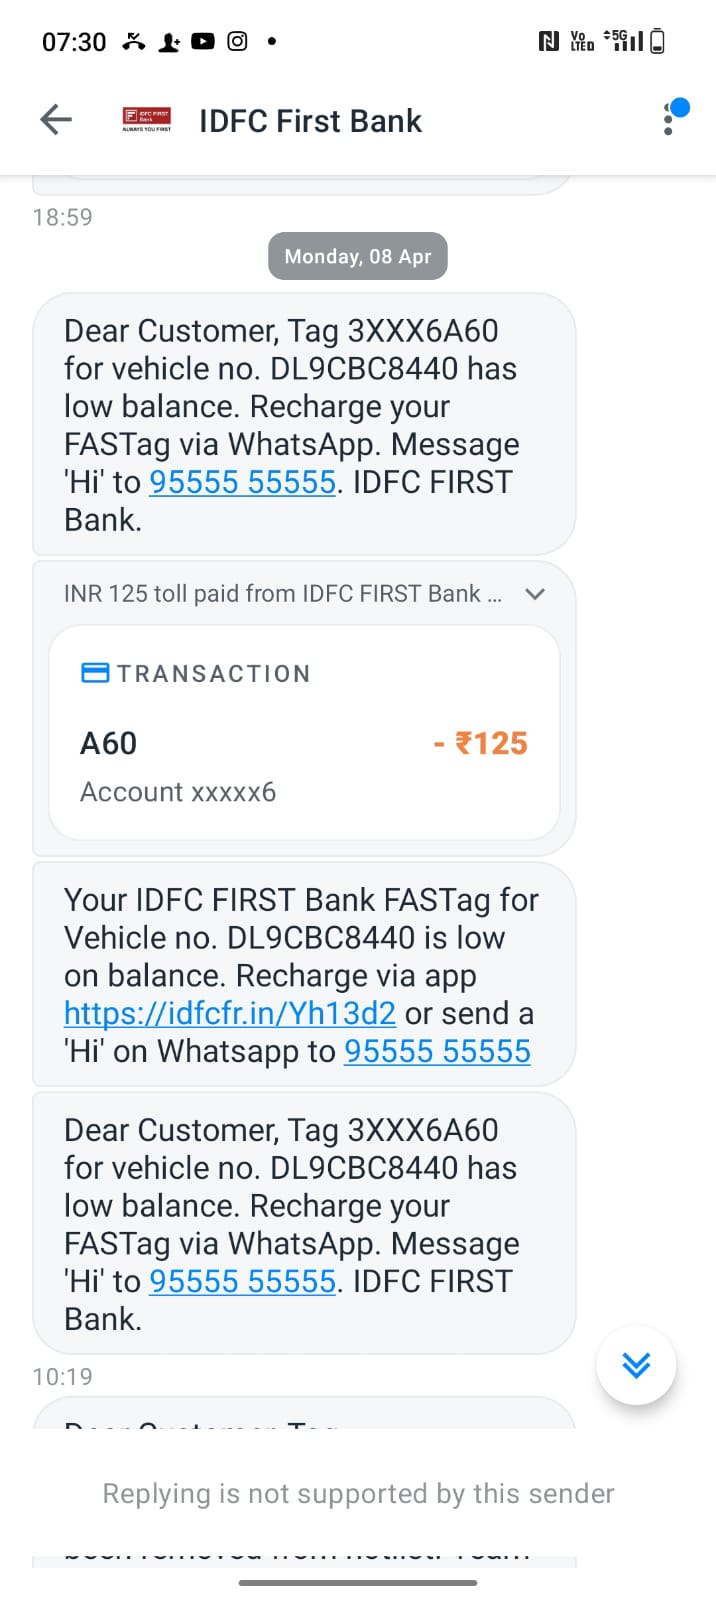The height and width of the screenshot is (1600, 716).
Task: Go back using the arrow icon
Action: click(x=56, y=120)
